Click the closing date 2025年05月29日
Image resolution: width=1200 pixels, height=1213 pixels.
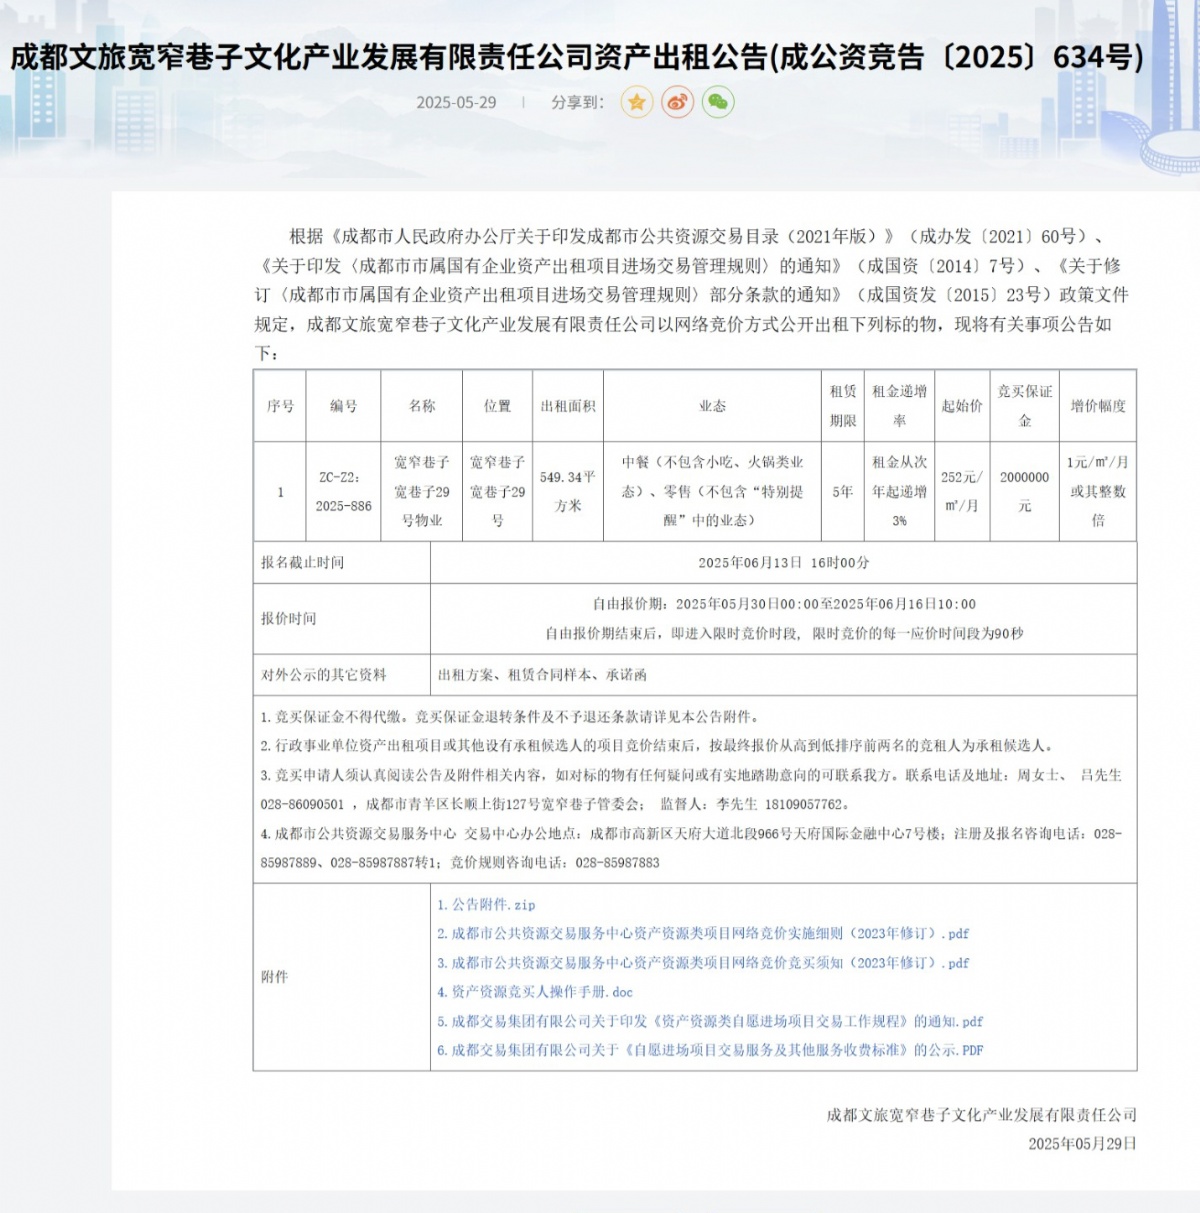(x=1082, y=1144)
